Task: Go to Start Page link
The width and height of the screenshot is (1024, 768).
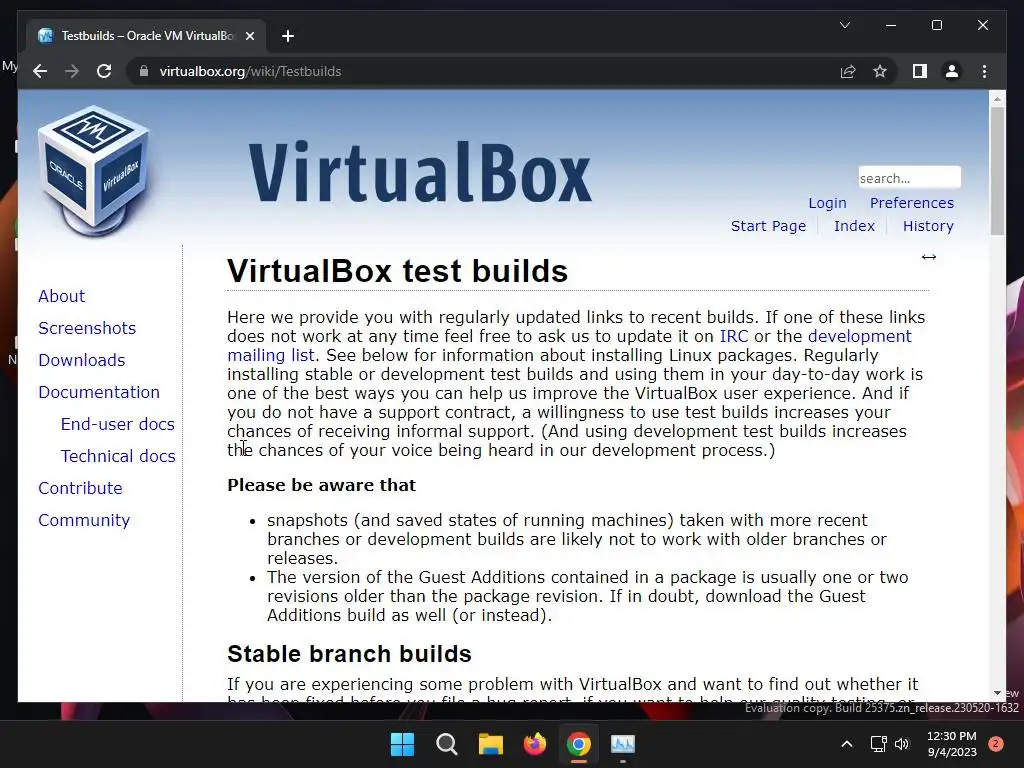Action: point(768,226)
